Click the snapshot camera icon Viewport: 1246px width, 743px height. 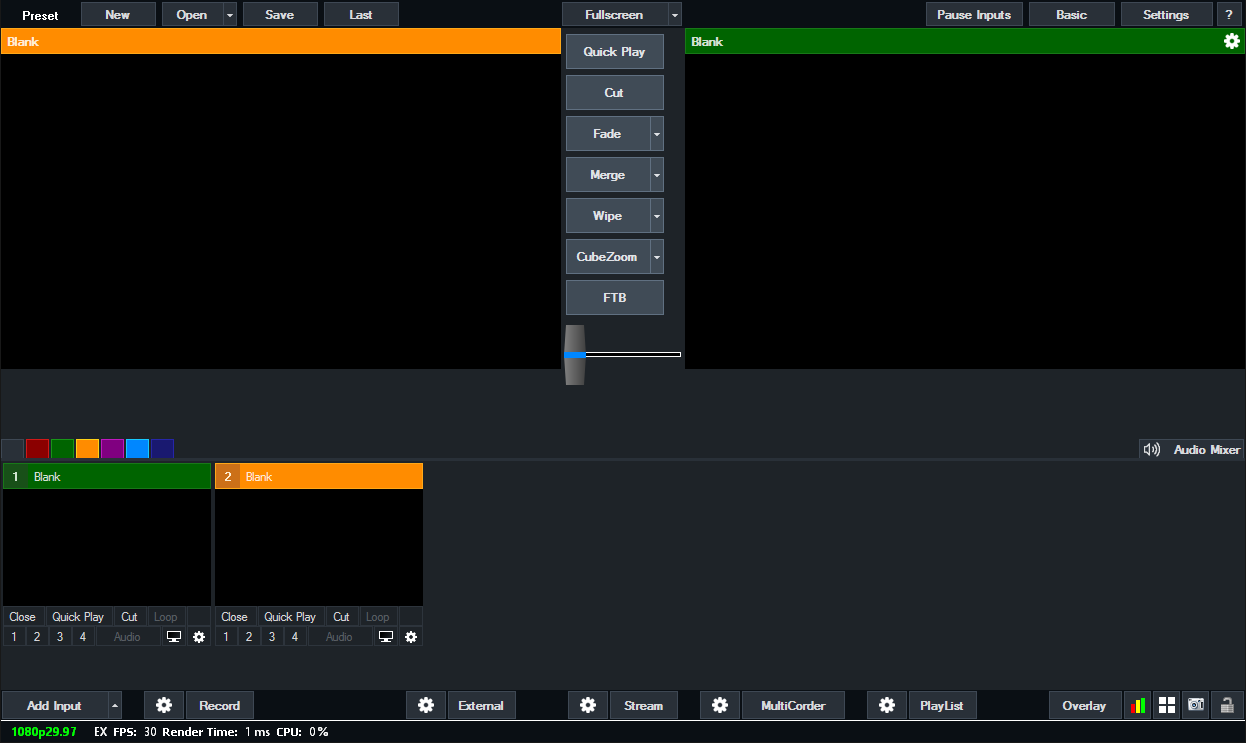click(x=1196, y=705)
